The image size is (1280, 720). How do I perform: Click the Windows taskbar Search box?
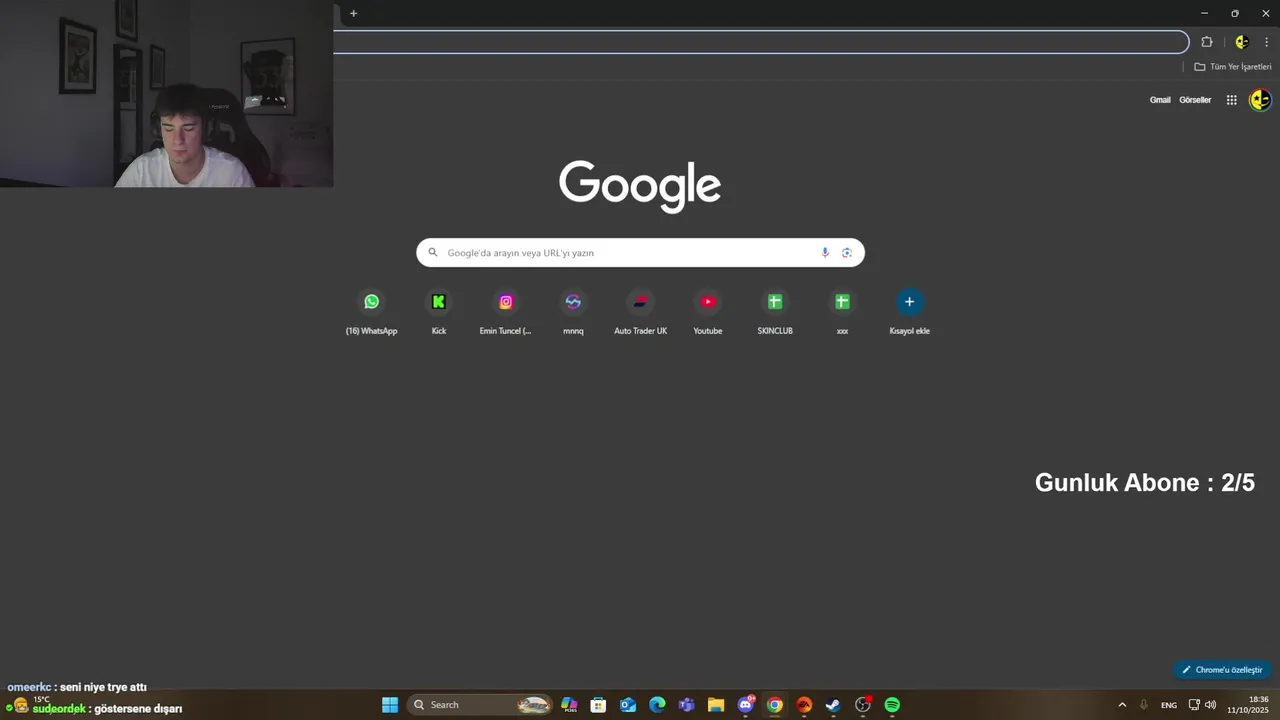pos(482,705)
